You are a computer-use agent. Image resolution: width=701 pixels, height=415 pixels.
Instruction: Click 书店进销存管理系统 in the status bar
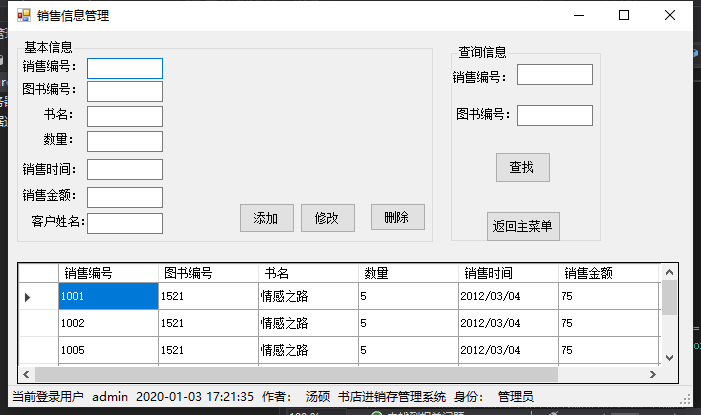(x=392, y=397)
